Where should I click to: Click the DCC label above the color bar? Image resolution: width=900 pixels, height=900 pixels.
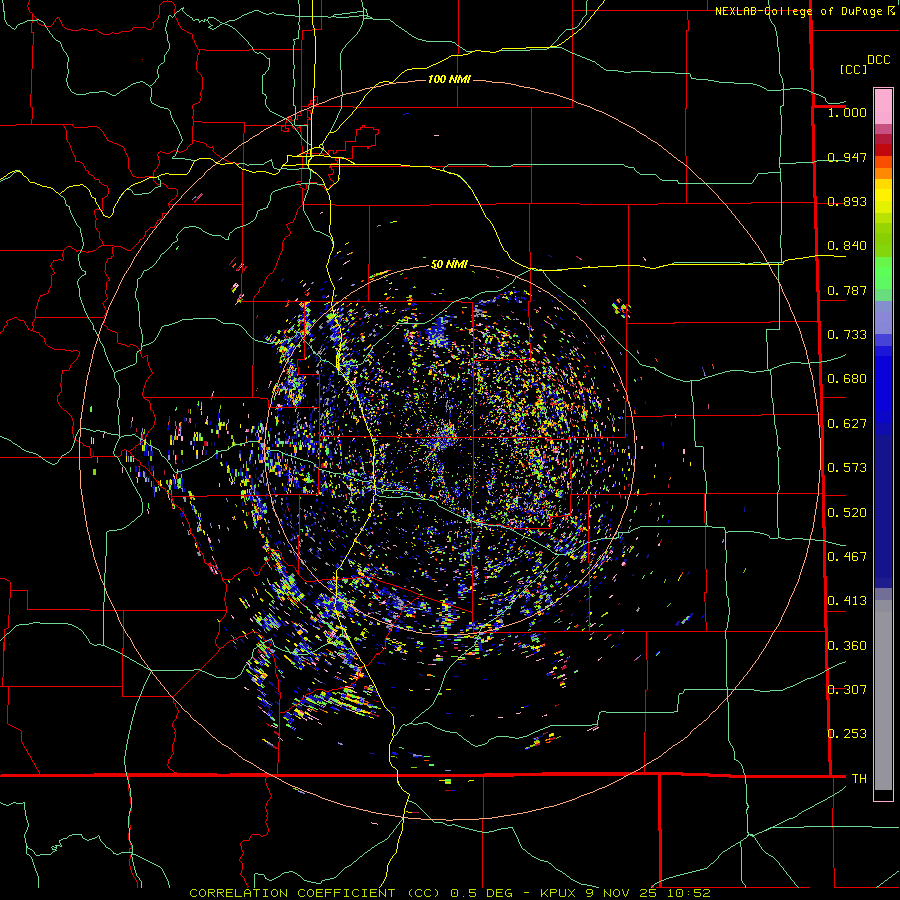(x=879, y=60)
